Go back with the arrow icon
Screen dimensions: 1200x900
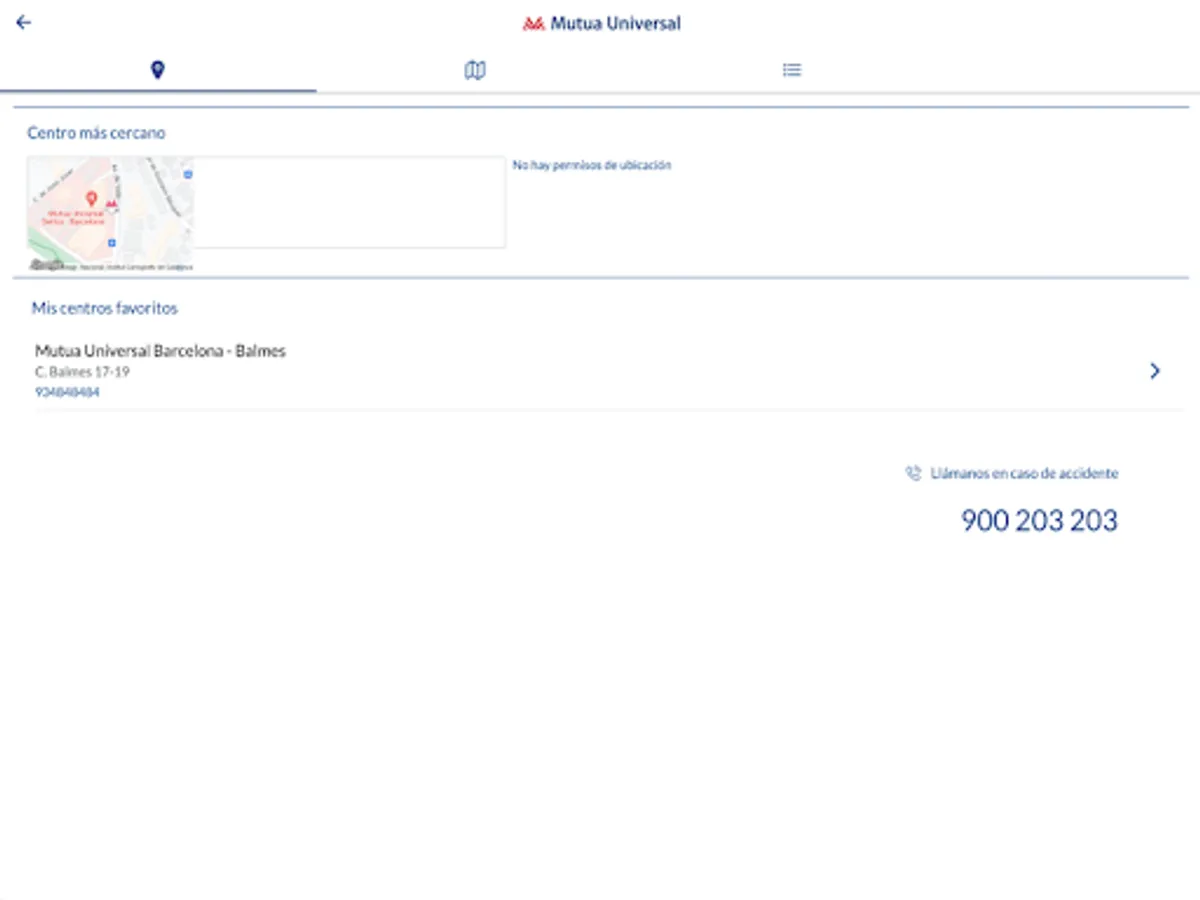click(x=24, y=22)
